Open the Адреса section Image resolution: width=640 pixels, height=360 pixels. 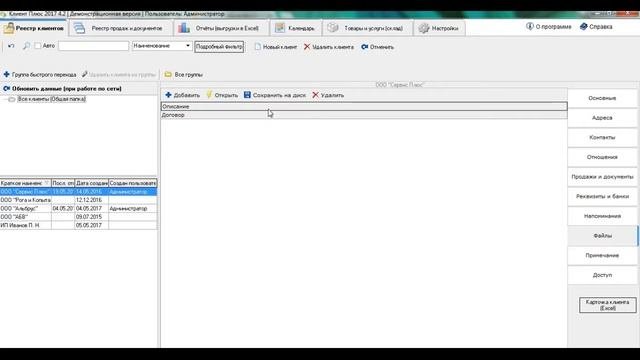tap(602, 118)
